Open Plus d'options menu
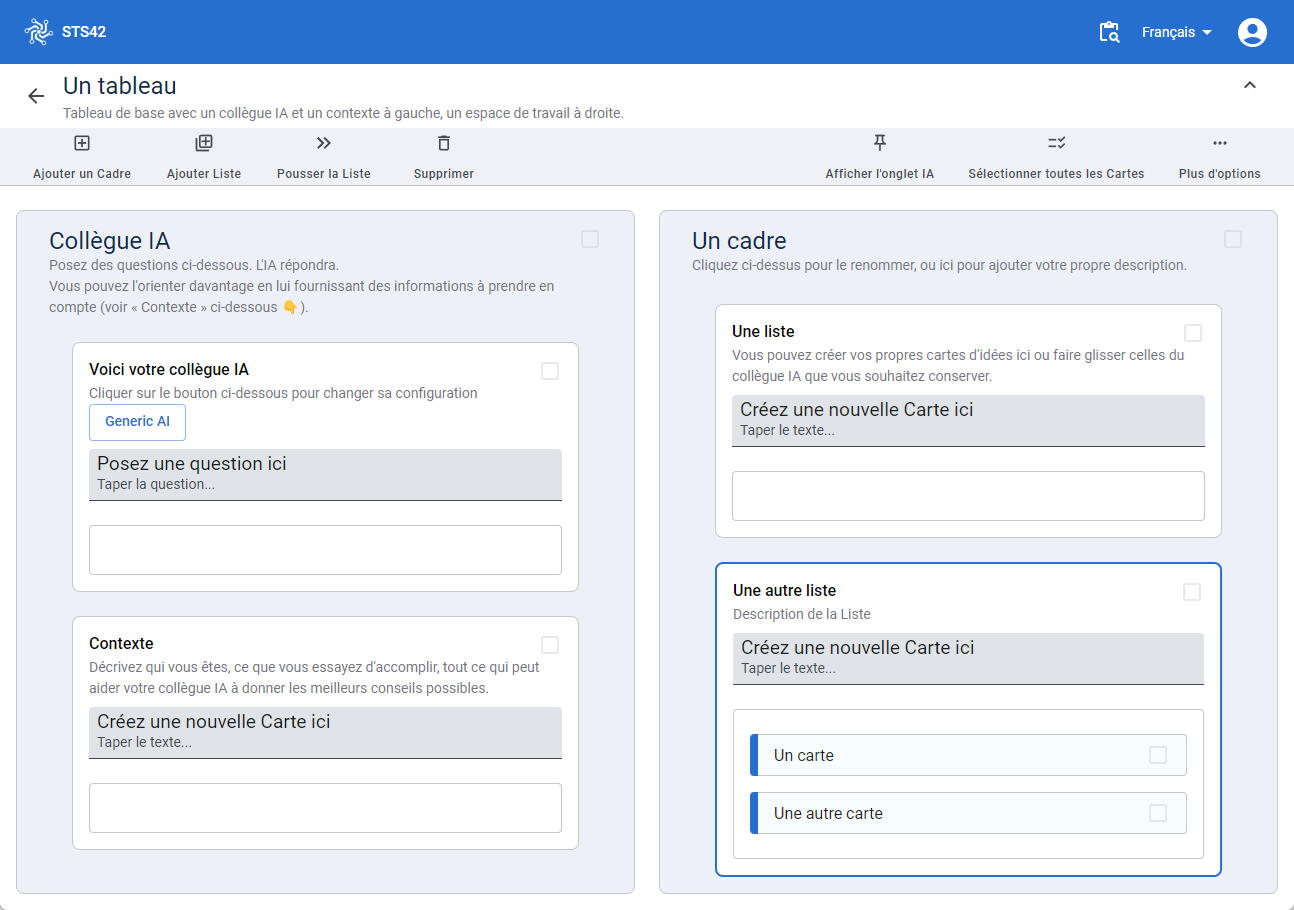Image resolution: width=1294 pixels, height=910 pixels. 1219,144
